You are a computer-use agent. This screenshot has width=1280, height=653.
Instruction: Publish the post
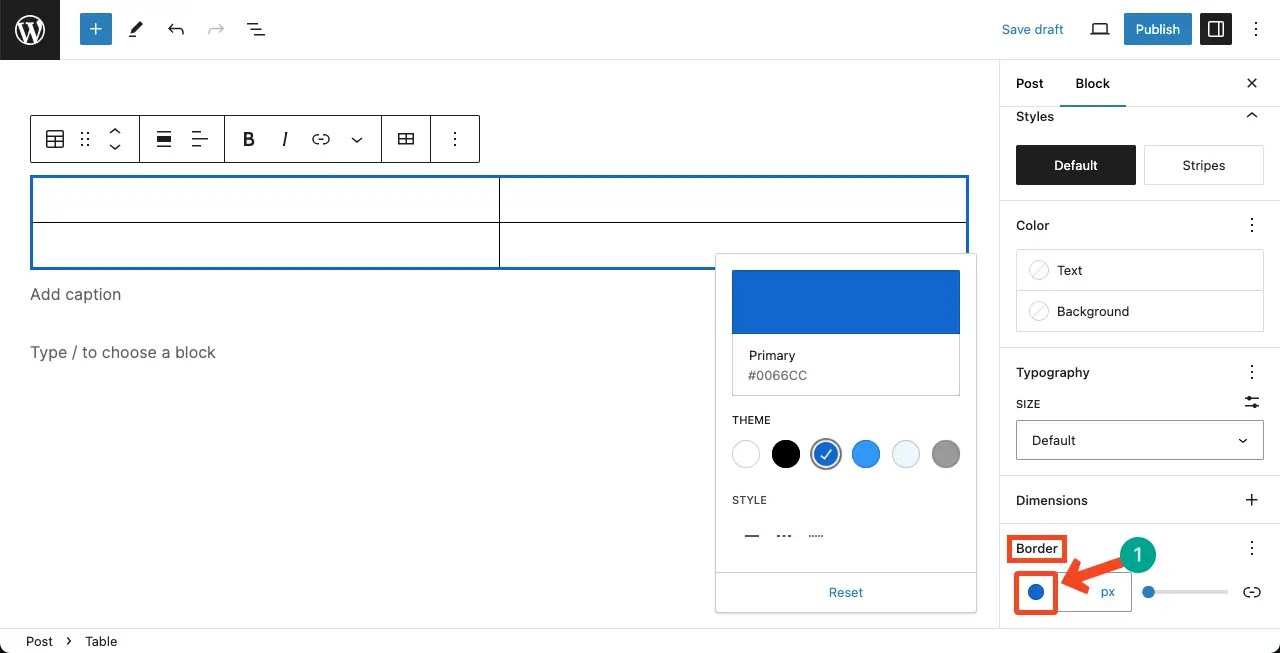click(x=1157, y=29)
